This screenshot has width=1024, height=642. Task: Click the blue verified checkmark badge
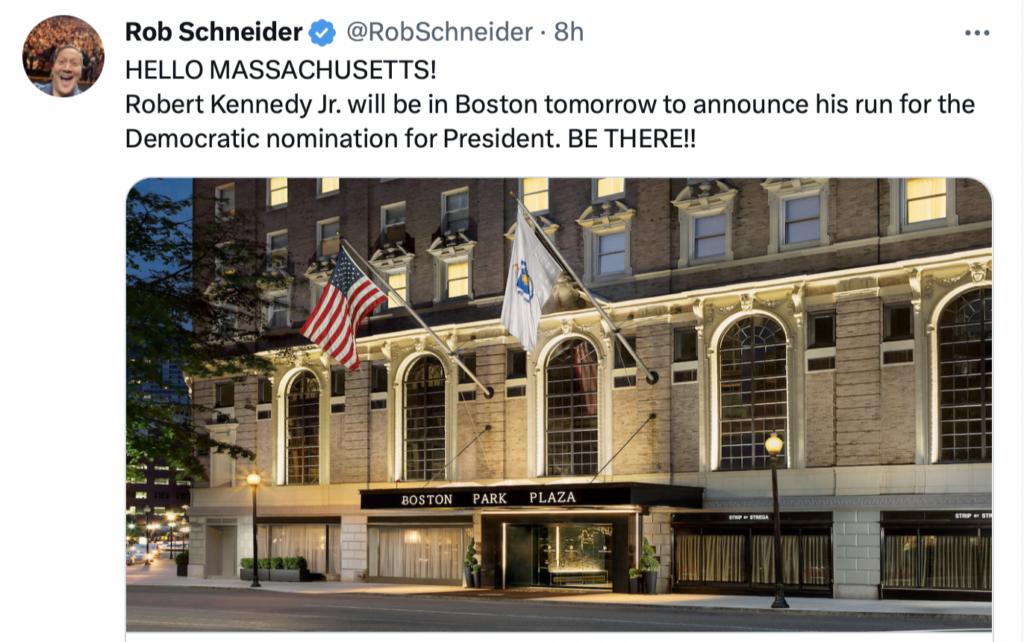(322, 32)
